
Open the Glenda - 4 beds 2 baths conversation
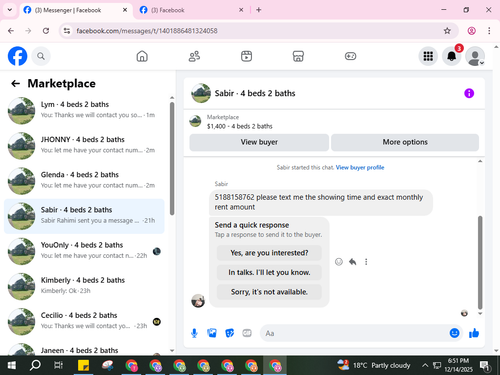tap(84, 181)
